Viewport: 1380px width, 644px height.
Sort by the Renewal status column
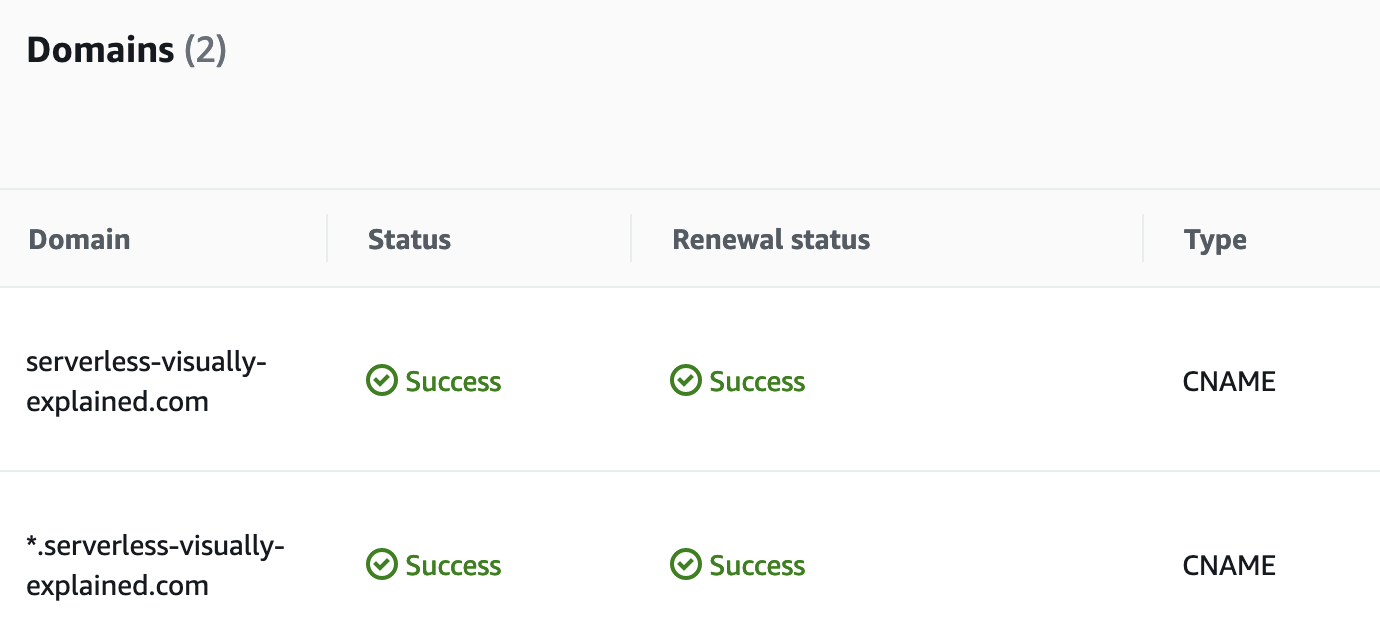[x=771, y=239]
